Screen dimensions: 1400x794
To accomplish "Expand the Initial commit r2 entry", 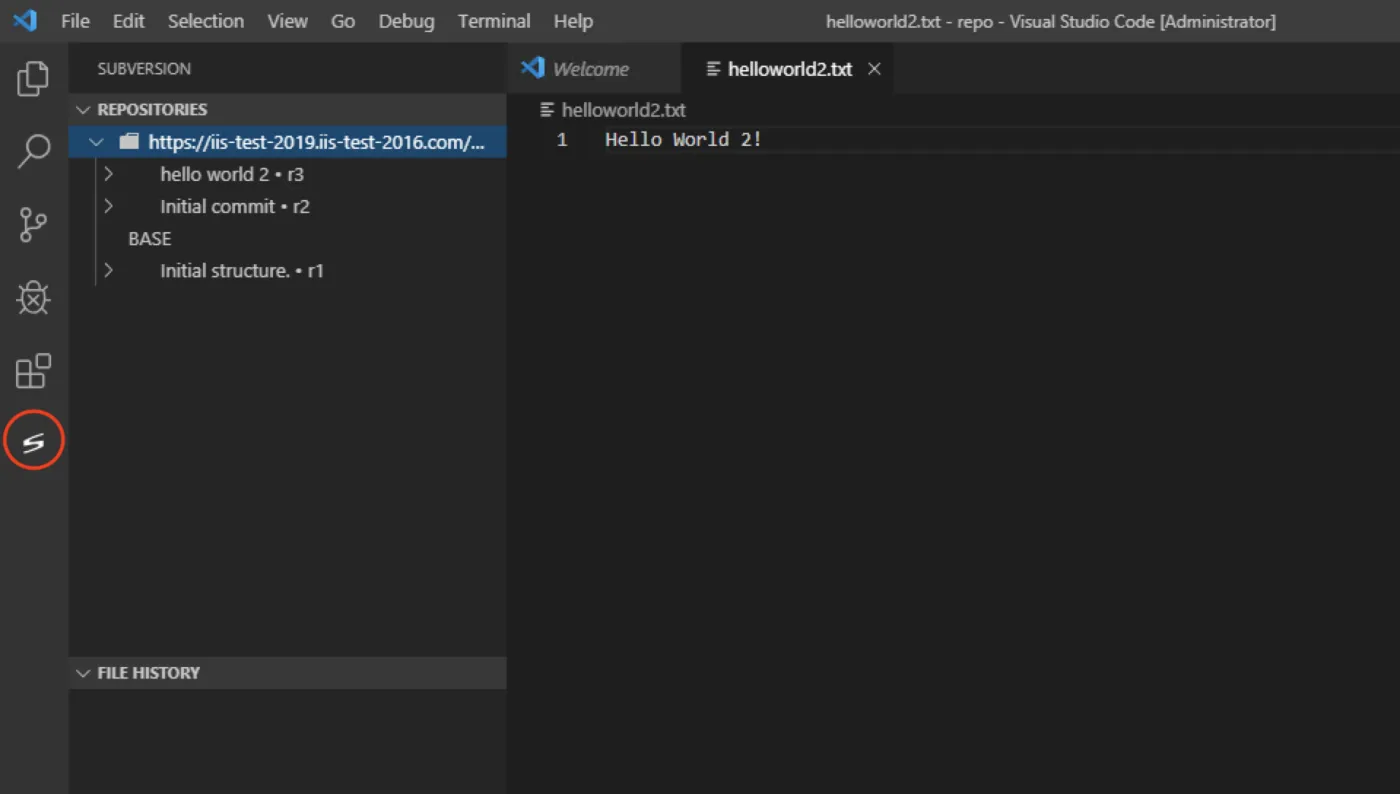I will click(108, 206).
